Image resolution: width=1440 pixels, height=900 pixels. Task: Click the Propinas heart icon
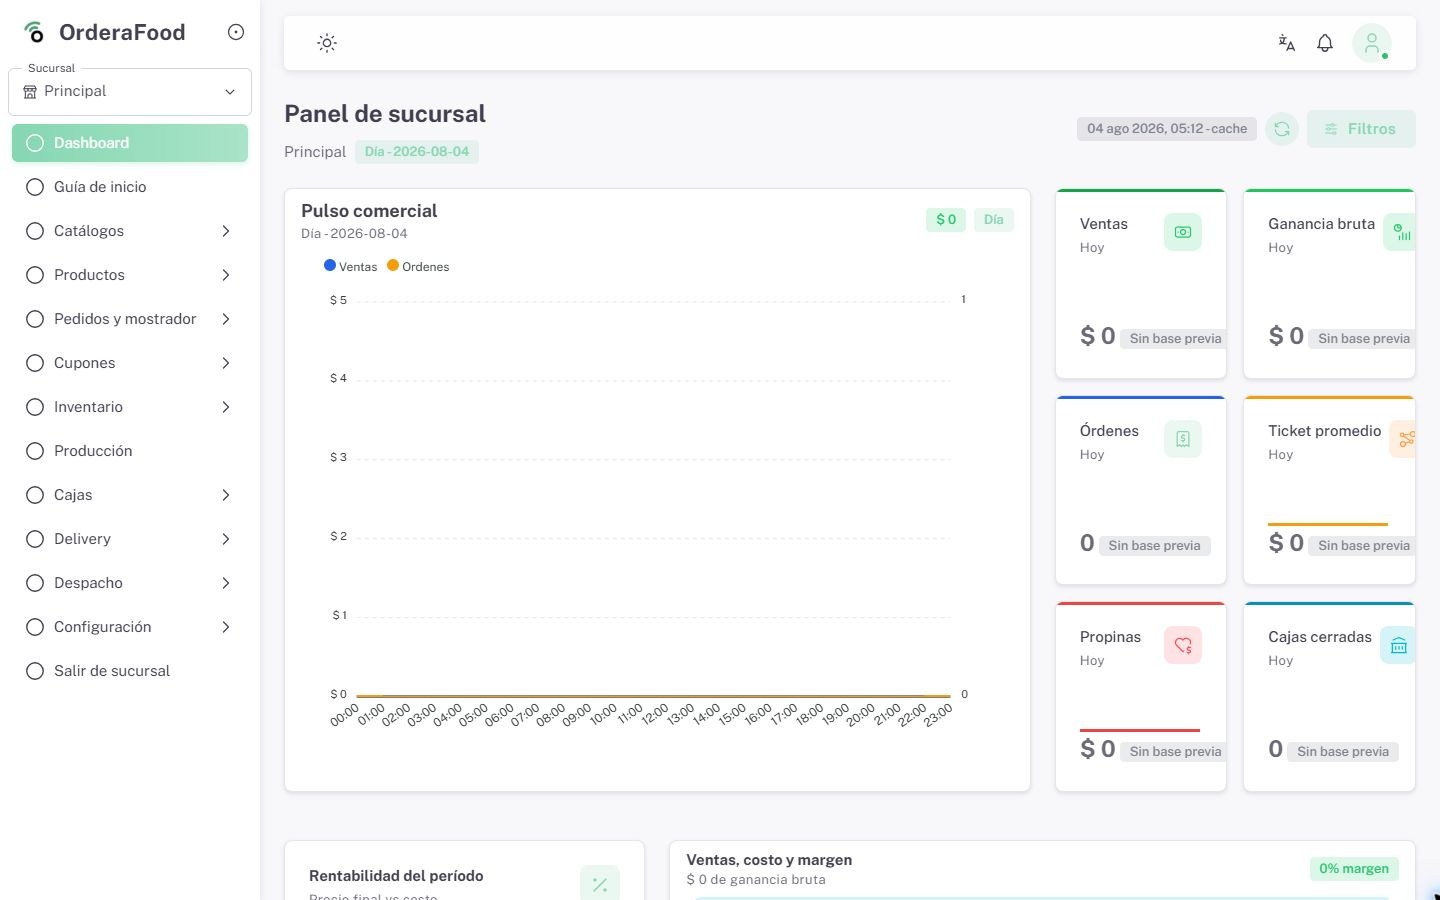pos(1183,645)
